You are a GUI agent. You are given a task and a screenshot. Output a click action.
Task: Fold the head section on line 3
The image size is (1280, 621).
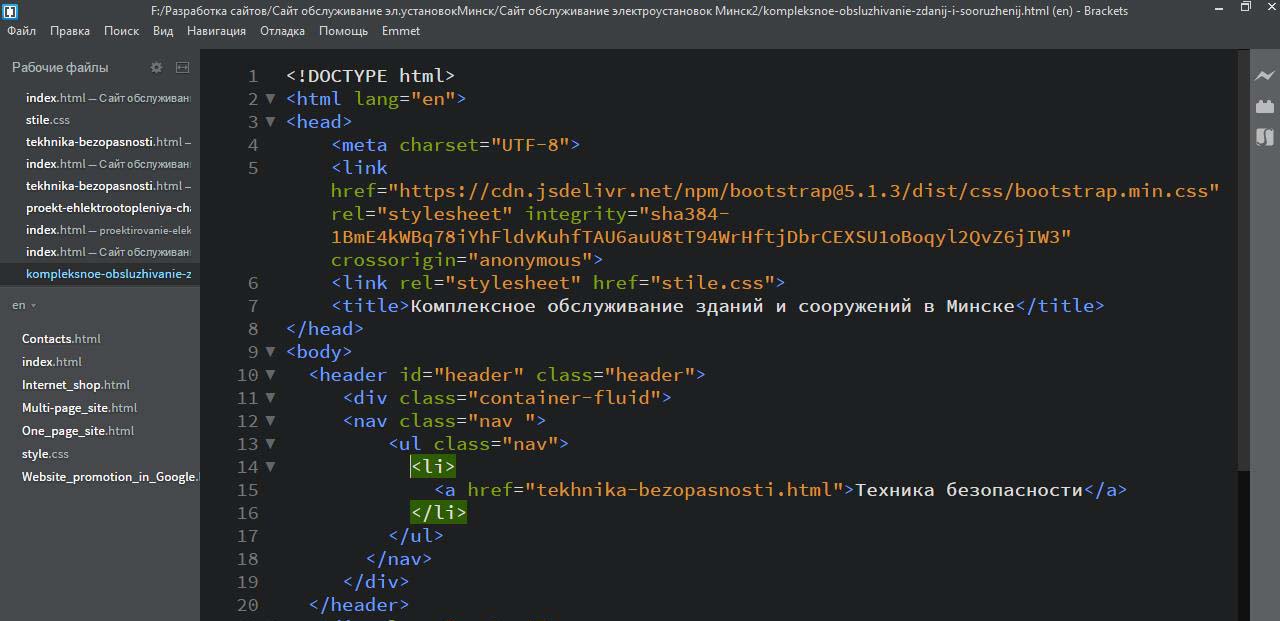(x=270, y=122)
